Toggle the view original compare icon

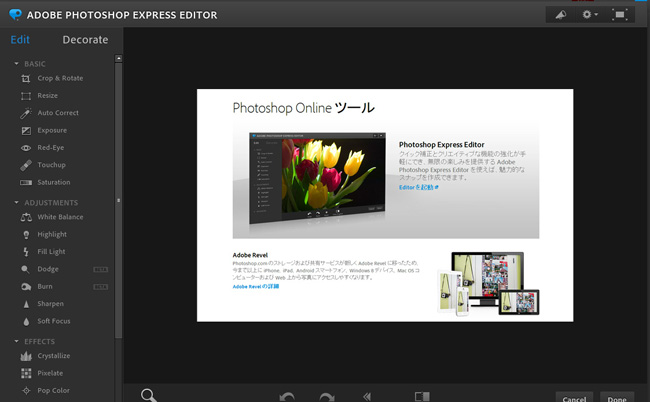[x=422, y=397]
